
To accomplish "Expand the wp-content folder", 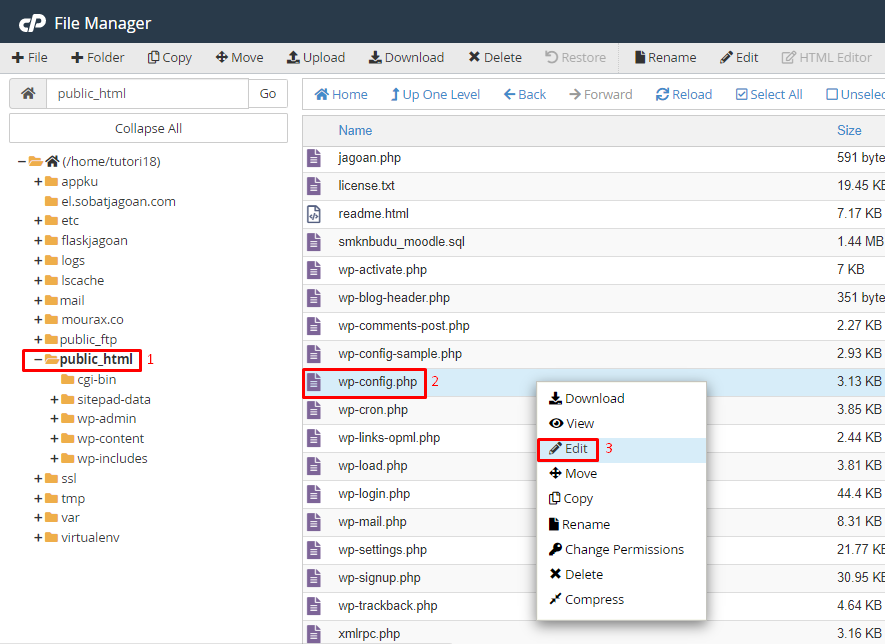I will 54,439.
